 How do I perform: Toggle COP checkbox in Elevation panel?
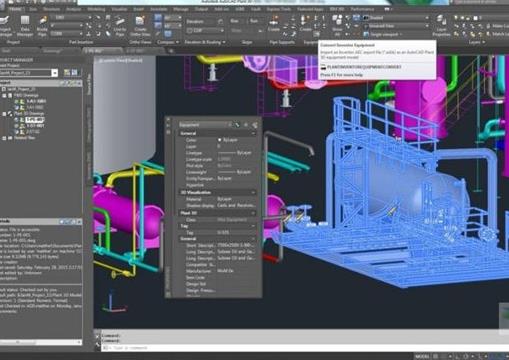click(x=189, y=31)
